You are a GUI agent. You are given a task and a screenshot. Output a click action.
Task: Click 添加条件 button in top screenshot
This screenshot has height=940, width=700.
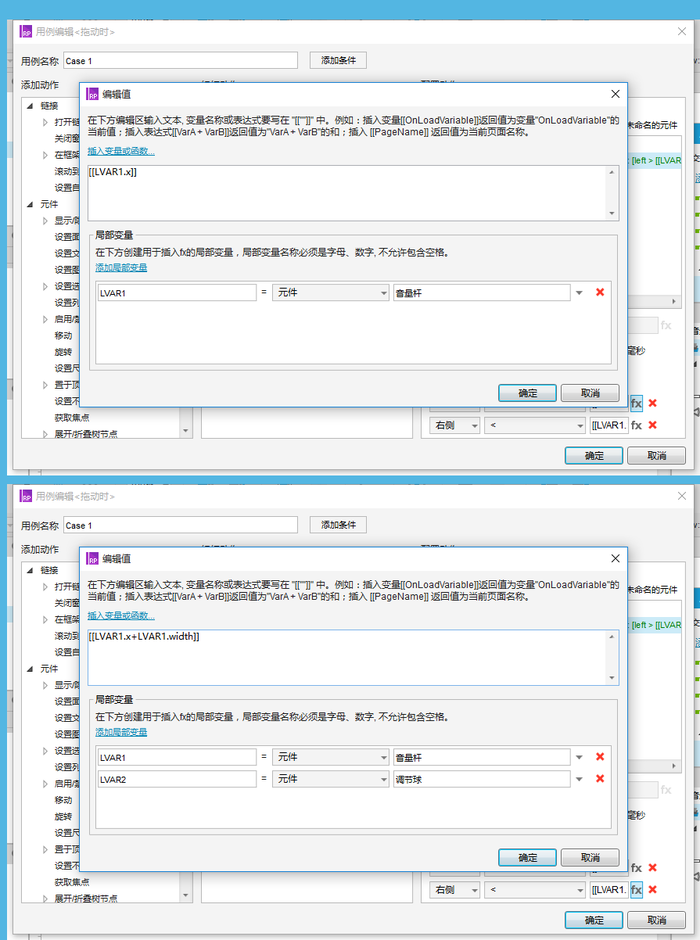(x=338, y=60)
